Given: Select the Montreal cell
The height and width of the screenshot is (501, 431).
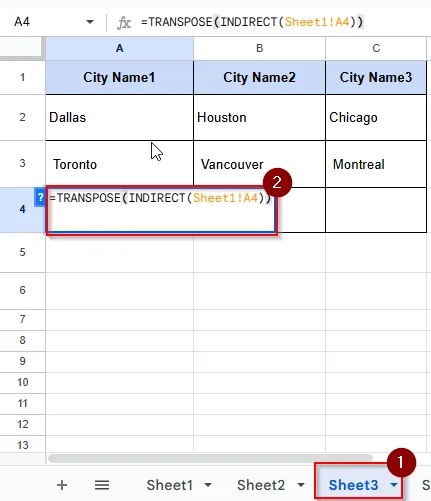Looking at the screenshot, I should click(x=376, y=164).
